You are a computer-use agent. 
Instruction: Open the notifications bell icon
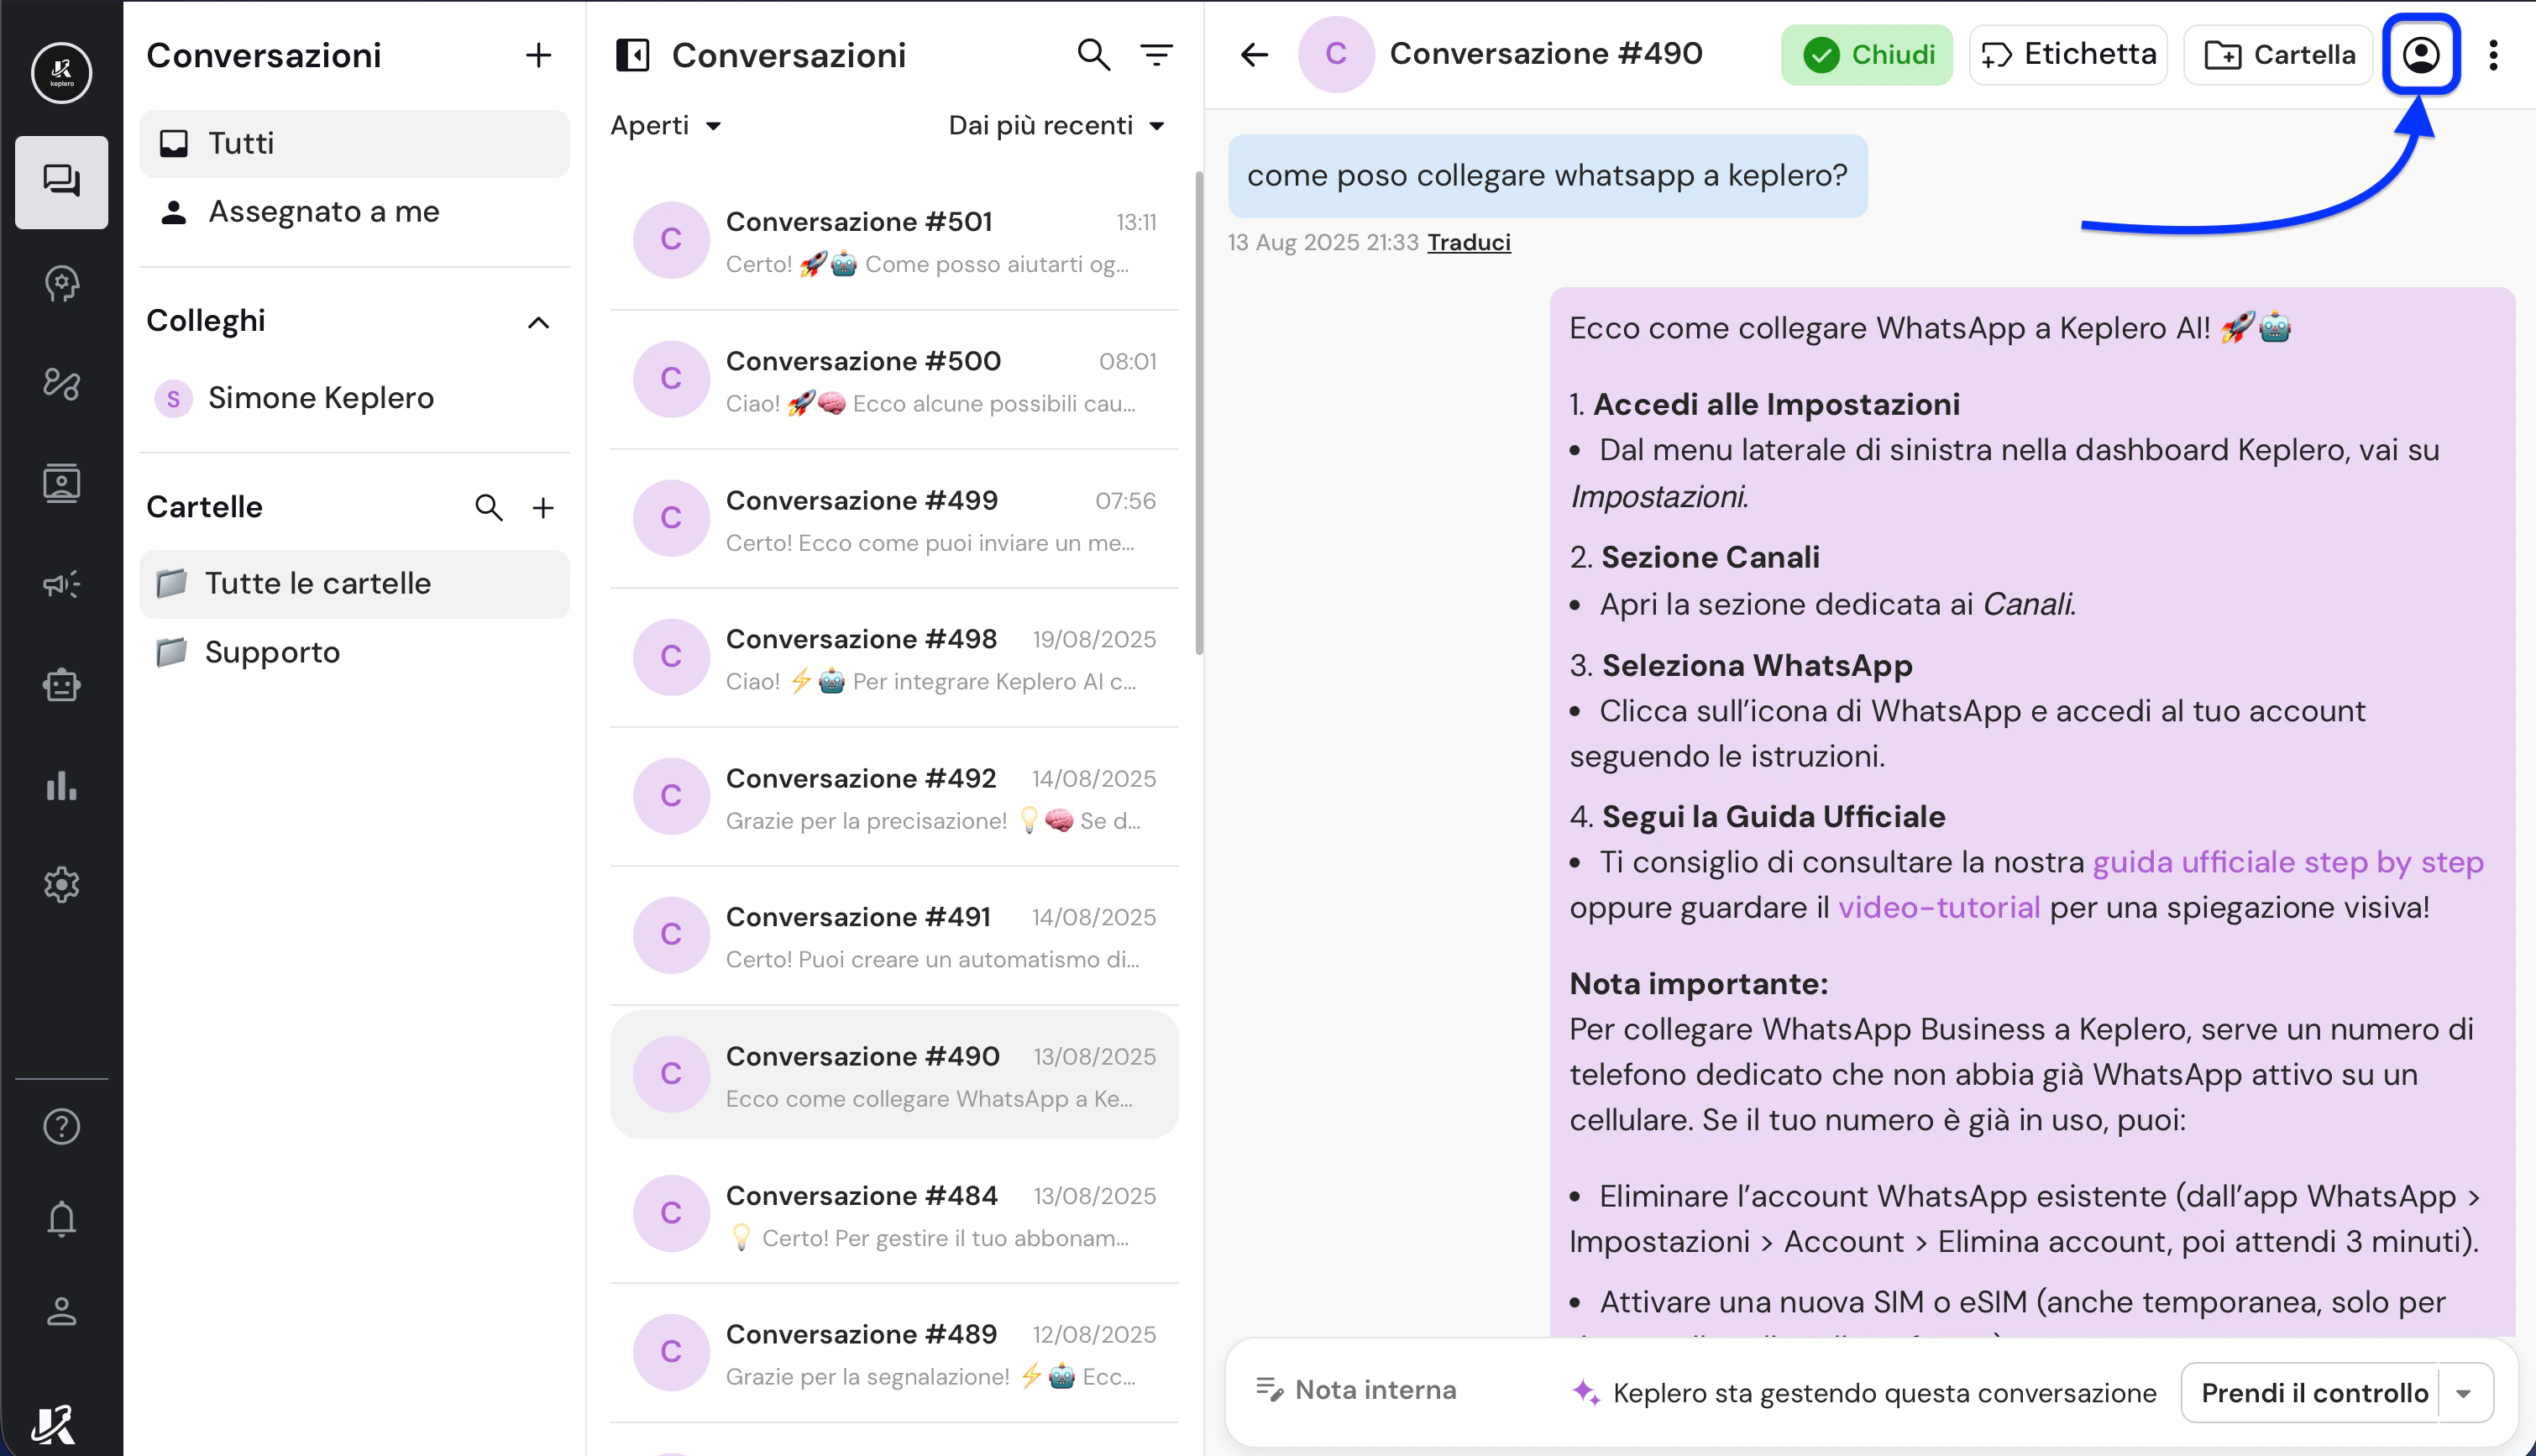61,1218
